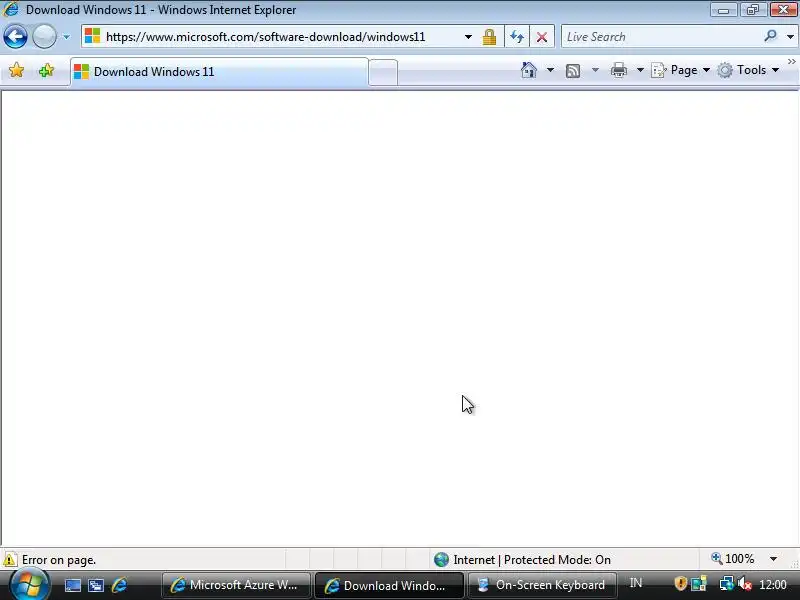
Task: Select Download Windows taskbar button
Action: tap(389, 585)
